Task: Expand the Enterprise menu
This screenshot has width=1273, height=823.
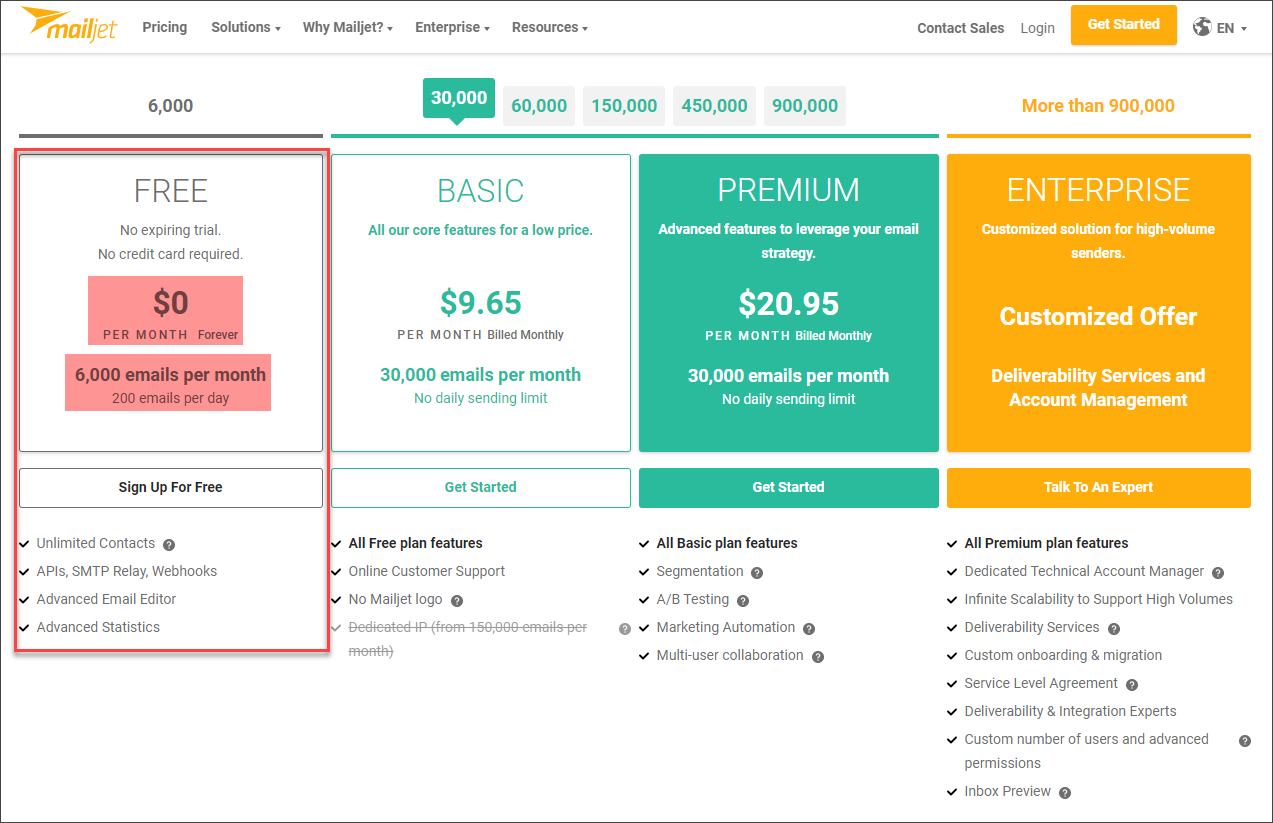Action: click(x=453, y=27)
